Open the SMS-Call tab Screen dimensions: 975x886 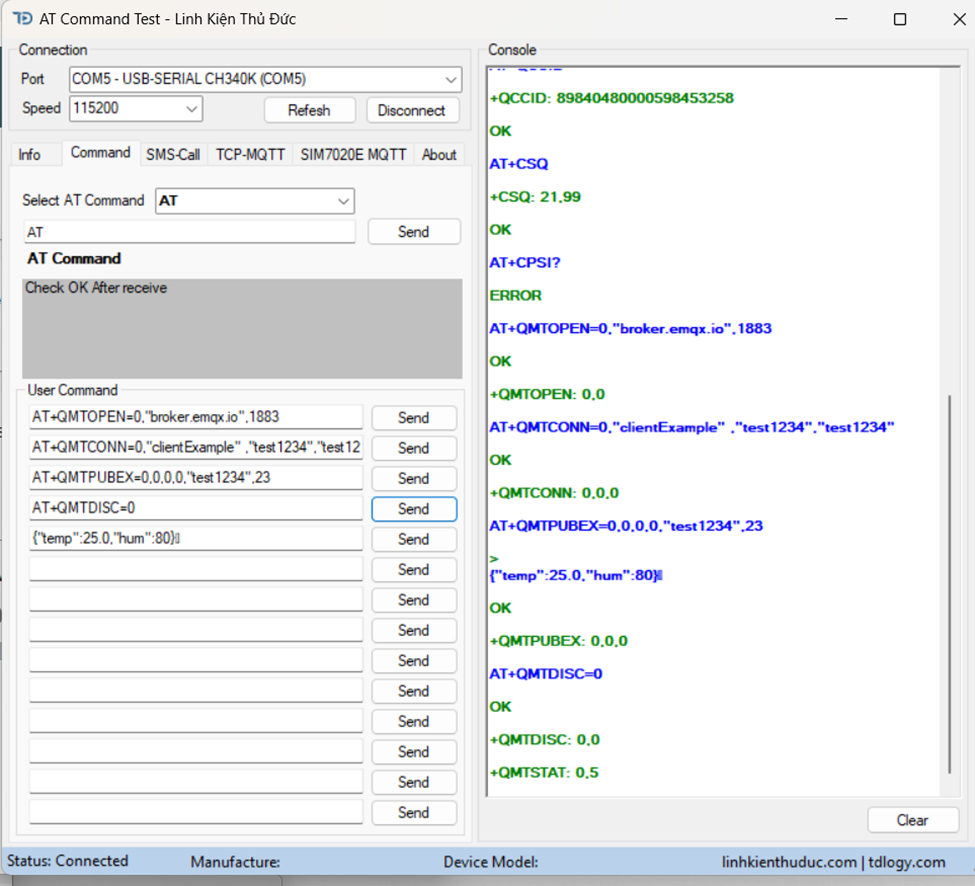(x=173, y=154)
